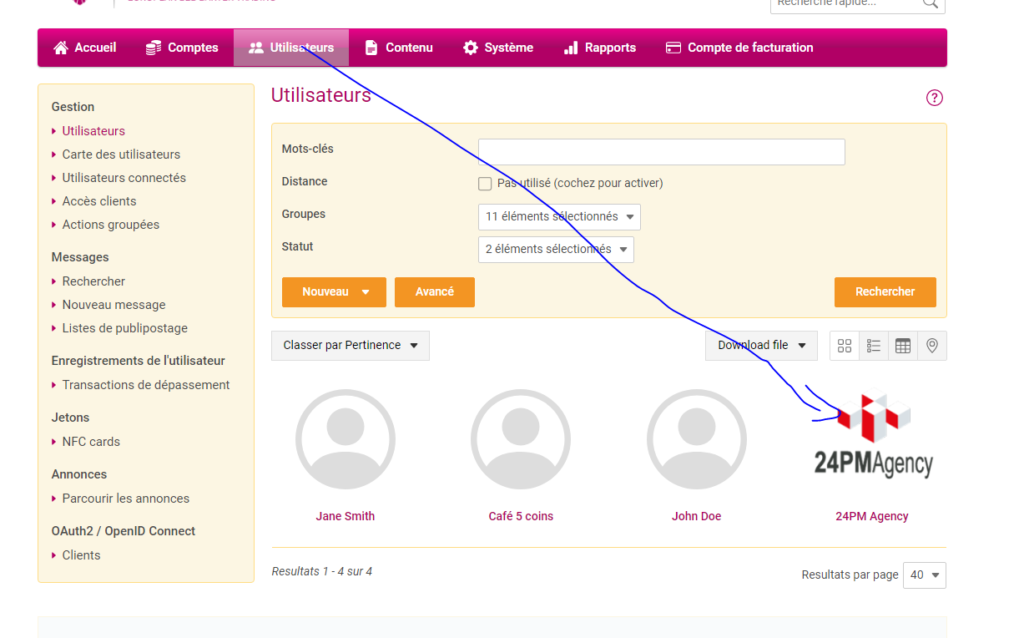This screenshot has width=1024, height=638.
Task: Click the quick search magnifier icon
Action: pos(931,4)
